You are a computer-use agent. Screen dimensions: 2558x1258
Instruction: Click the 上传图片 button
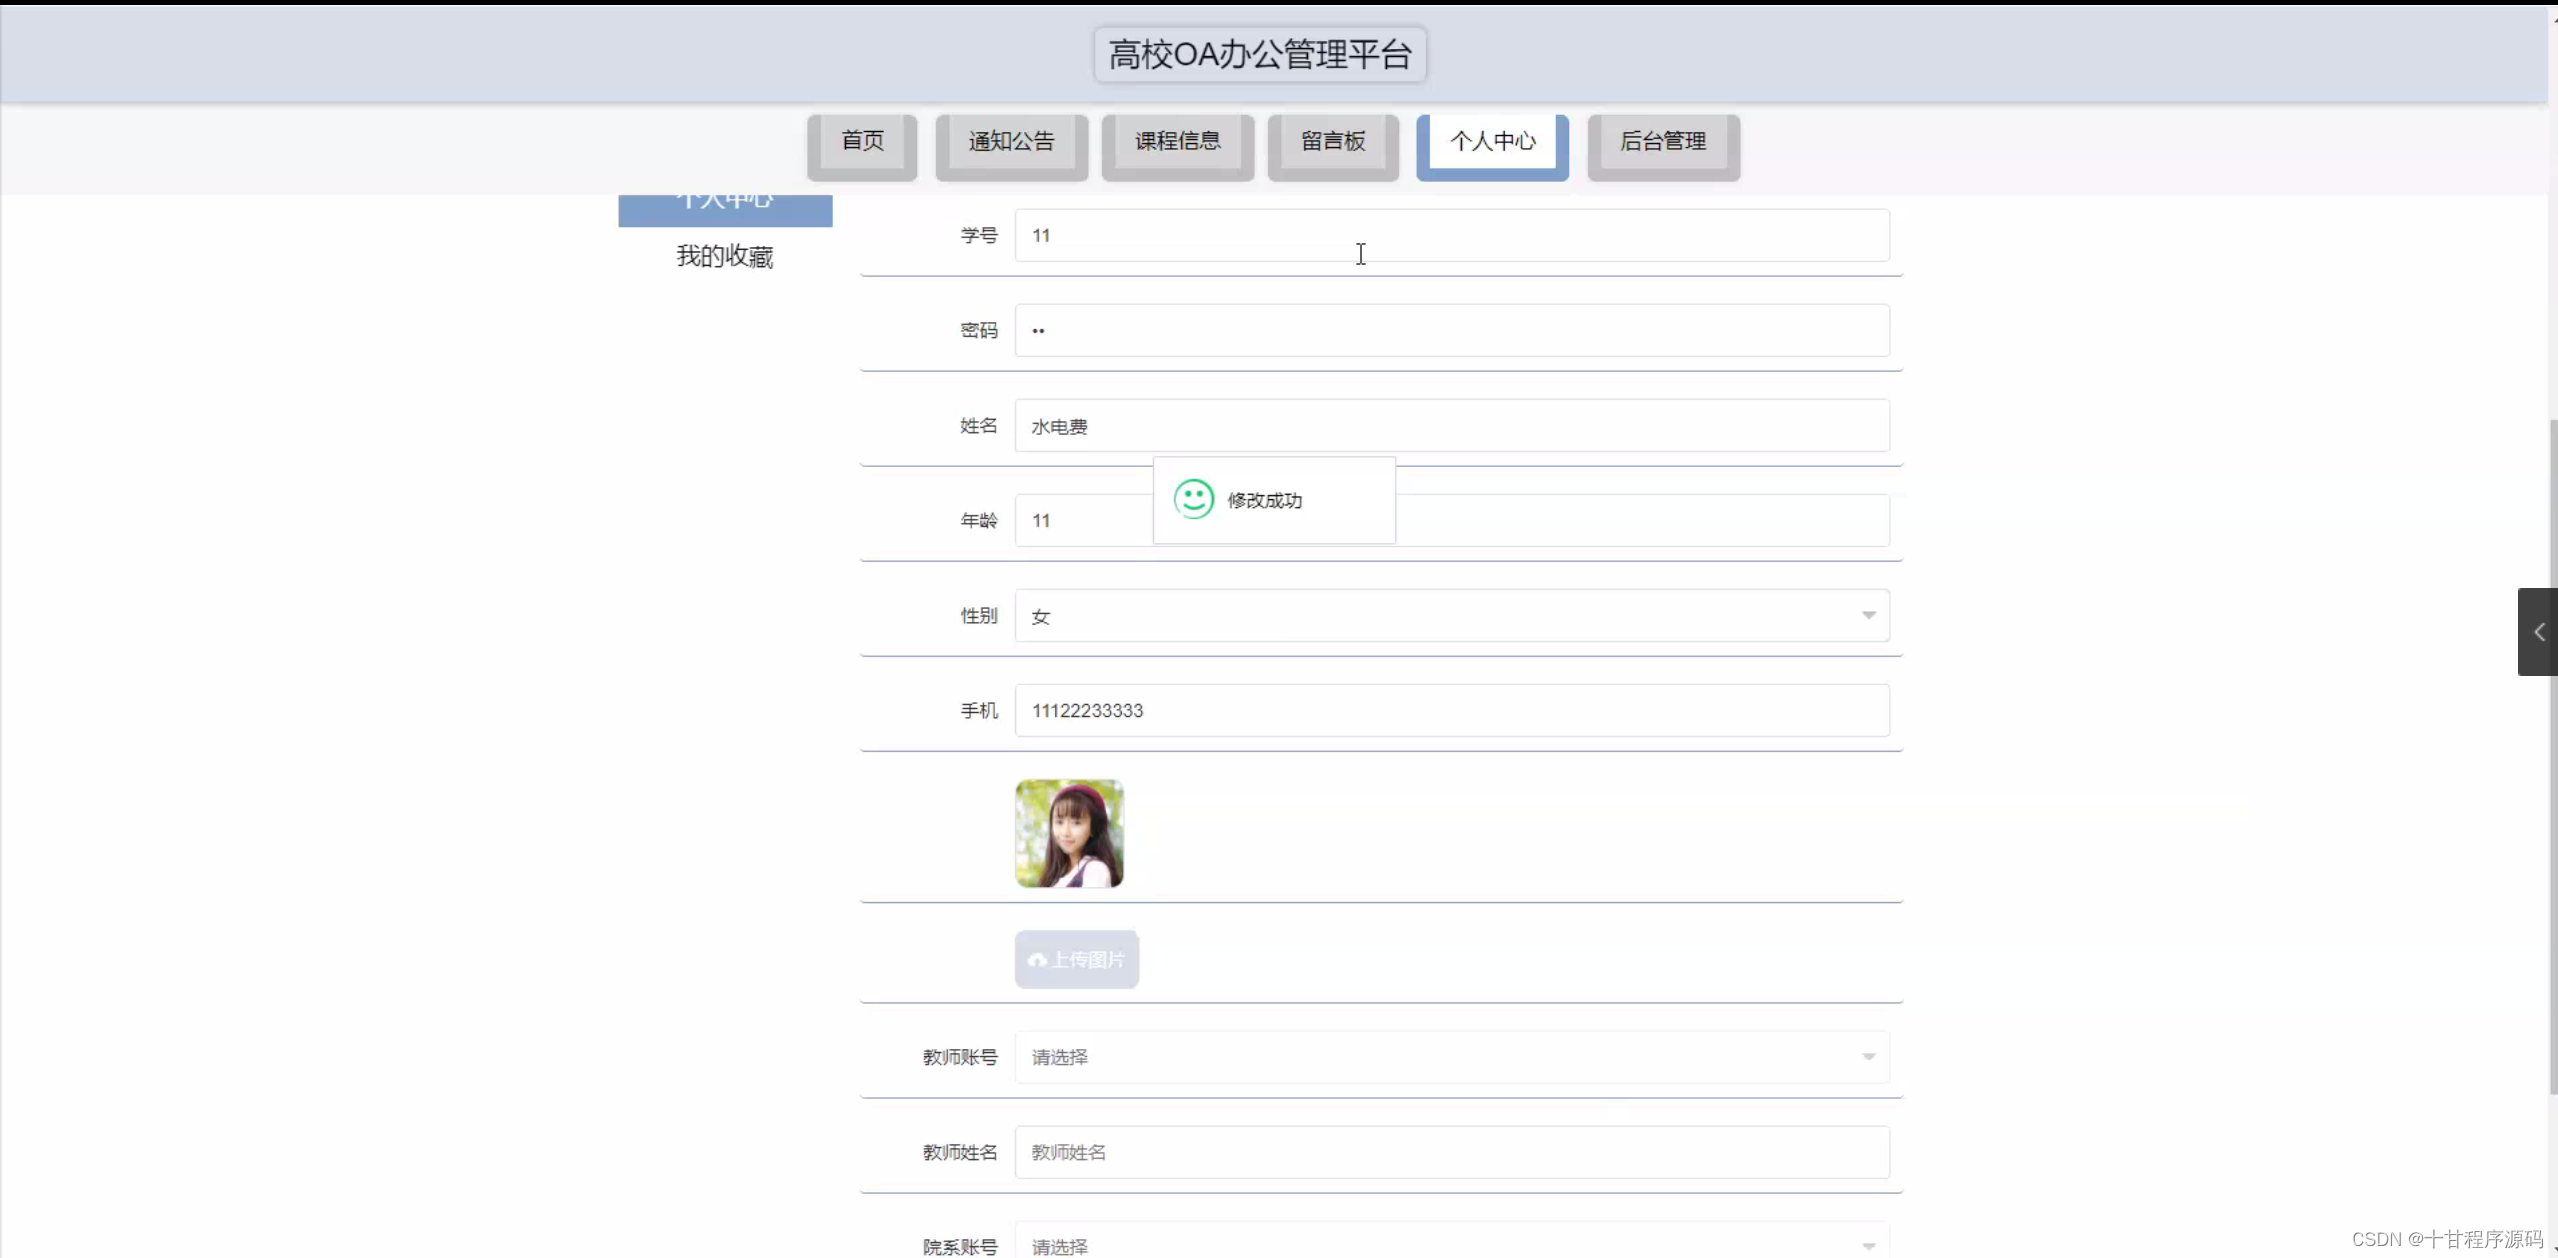(x=1077, y=960)
